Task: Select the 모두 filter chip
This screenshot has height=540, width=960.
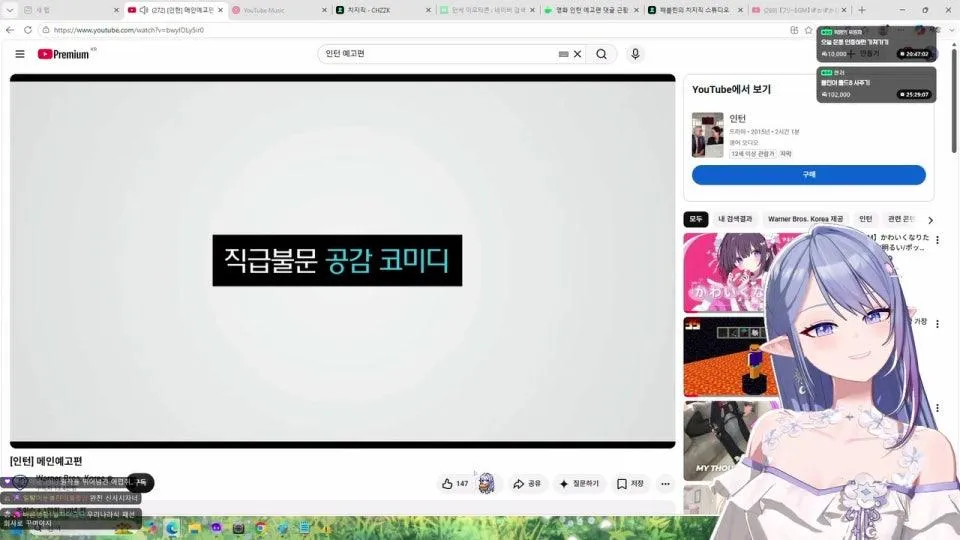Action: (x=696, y=219)
